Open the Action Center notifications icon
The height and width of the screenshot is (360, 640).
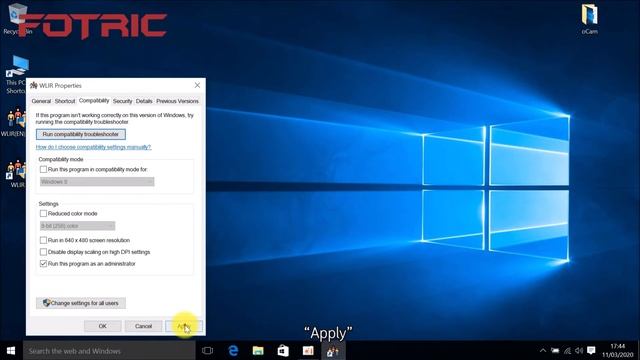pos(591,351)
